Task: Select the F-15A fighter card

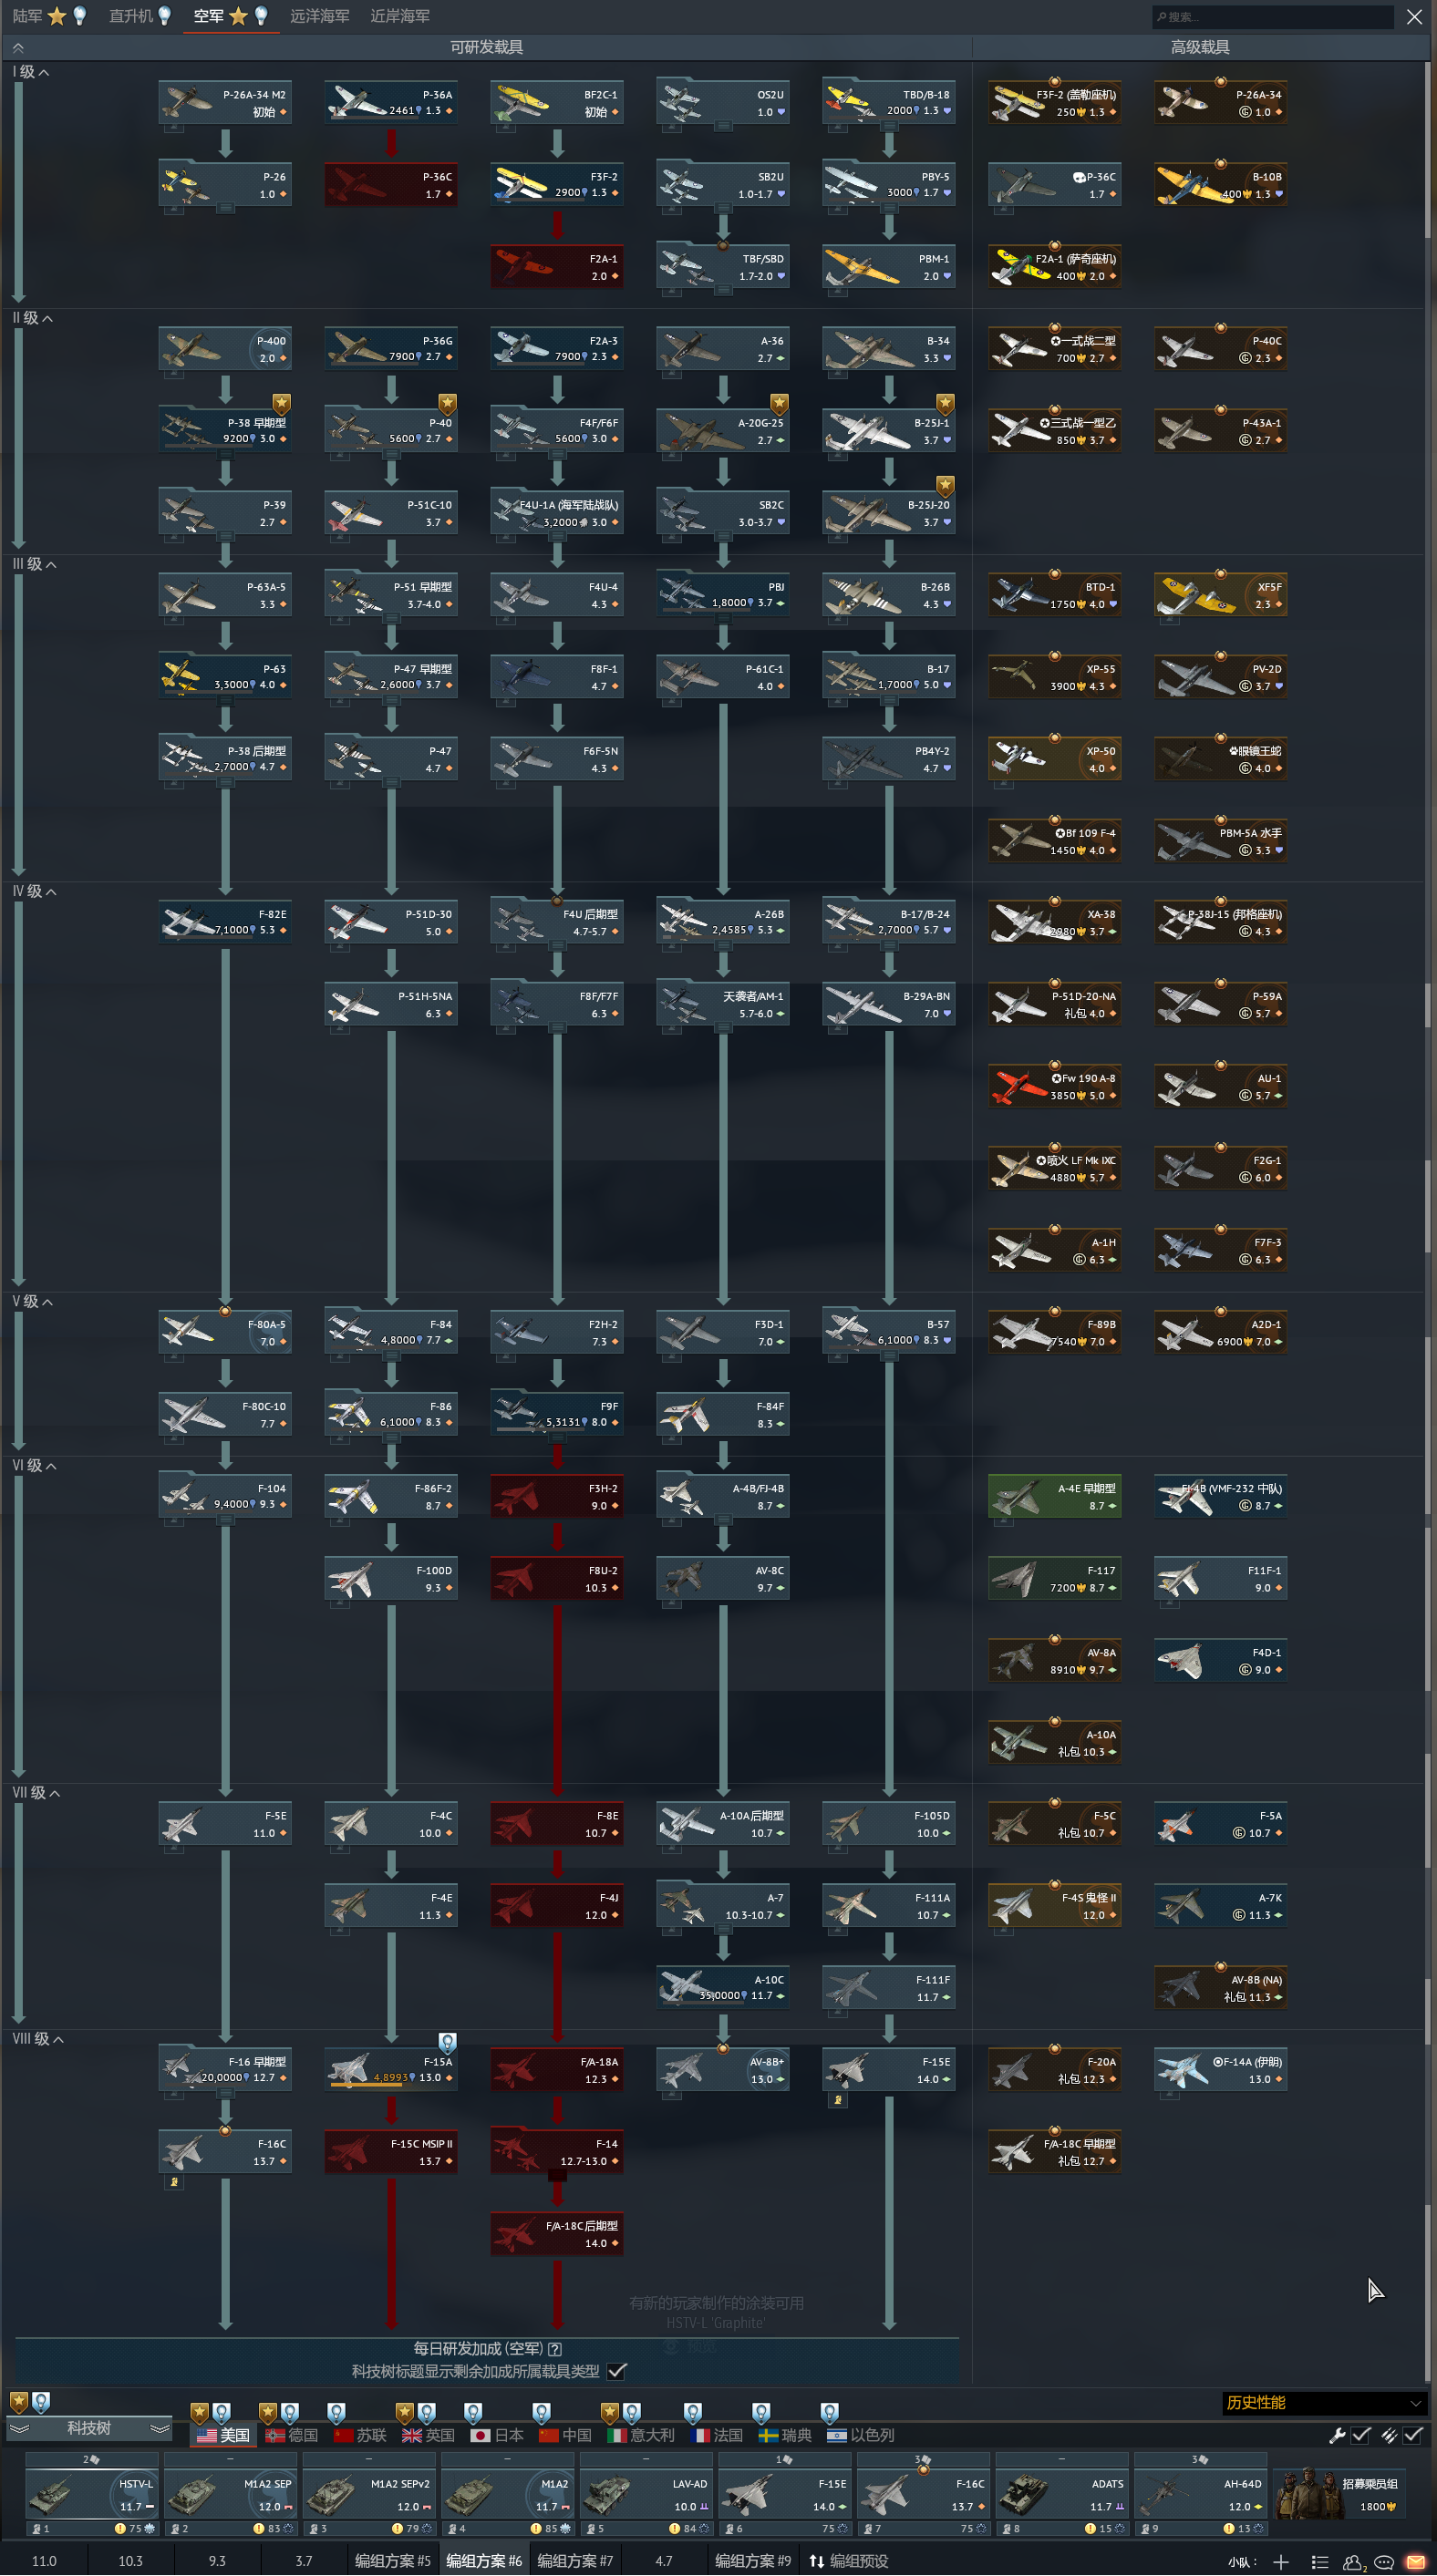Action: pyautogui.click(x=391, y=2068)
